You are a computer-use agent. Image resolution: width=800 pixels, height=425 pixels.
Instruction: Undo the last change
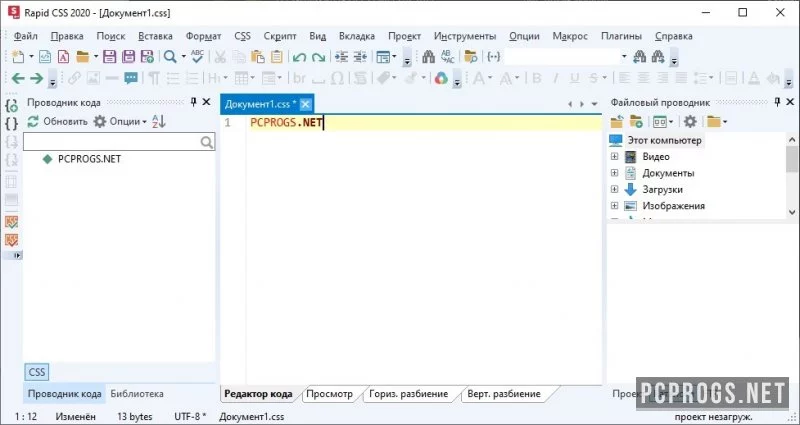click(x=299, y=57)
